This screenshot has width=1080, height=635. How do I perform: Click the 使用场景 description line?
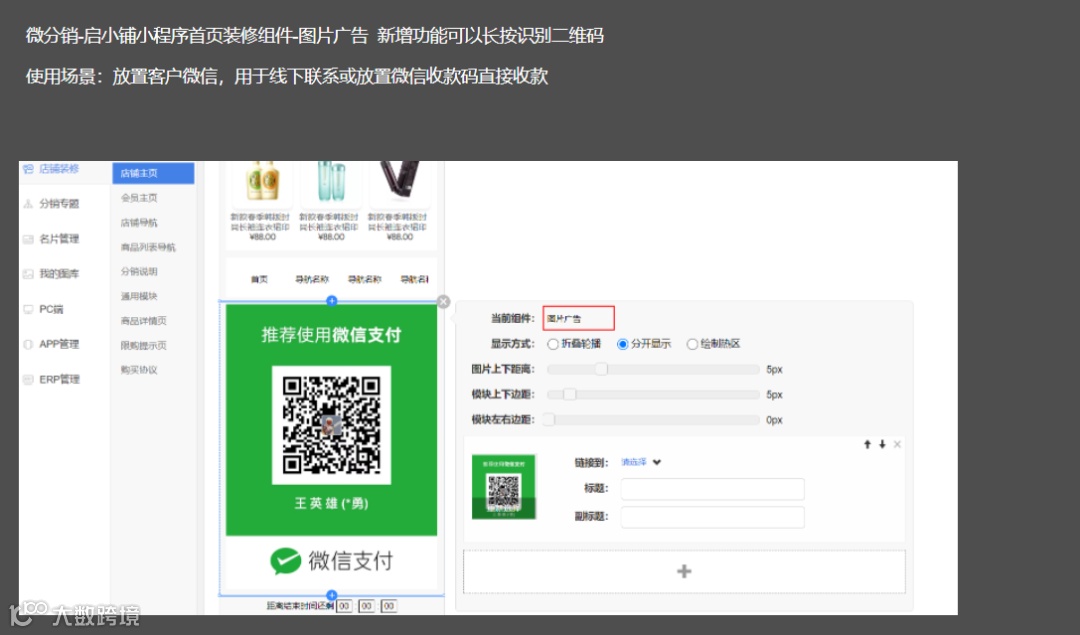[x=287, y=76]
